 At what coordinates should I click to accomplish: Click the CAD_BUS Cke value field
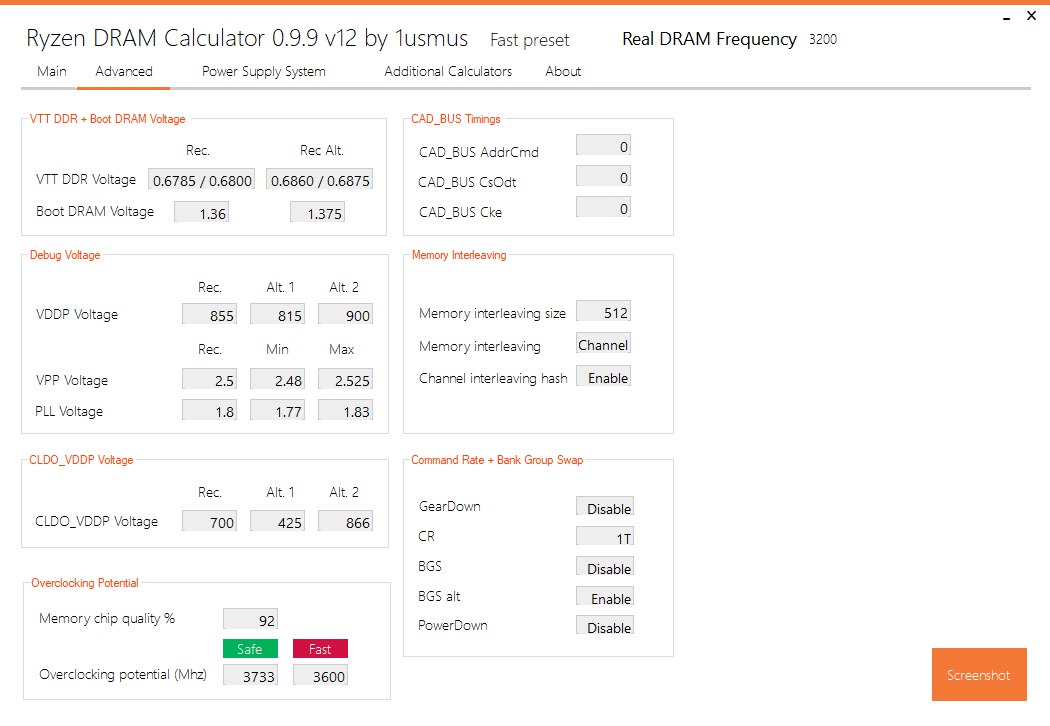pyautogui.click(x=603, y=208)
